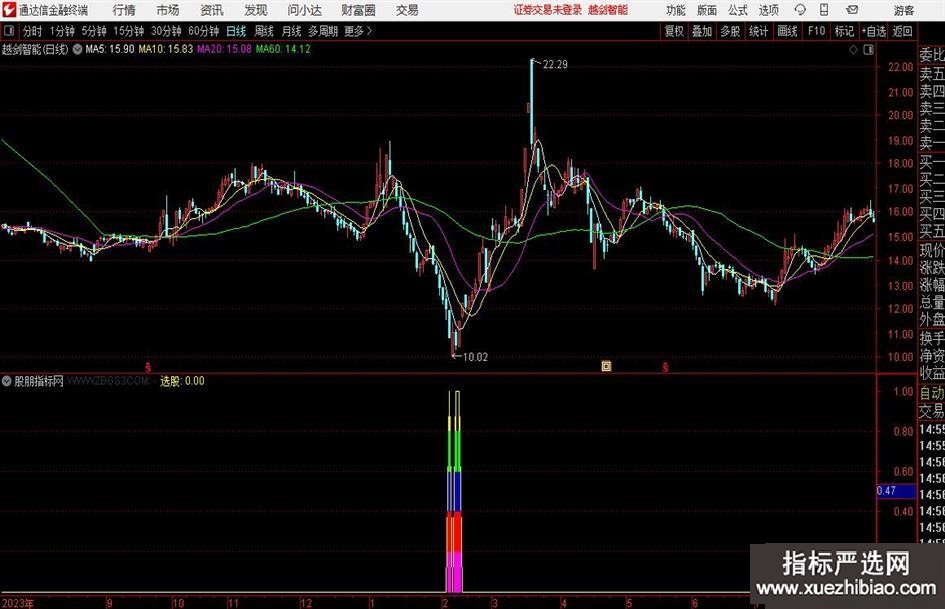The width and height of the screenshot is (945, 609).
Task: Toggle the left sidebar panel icon
Action: coord(9,31)
